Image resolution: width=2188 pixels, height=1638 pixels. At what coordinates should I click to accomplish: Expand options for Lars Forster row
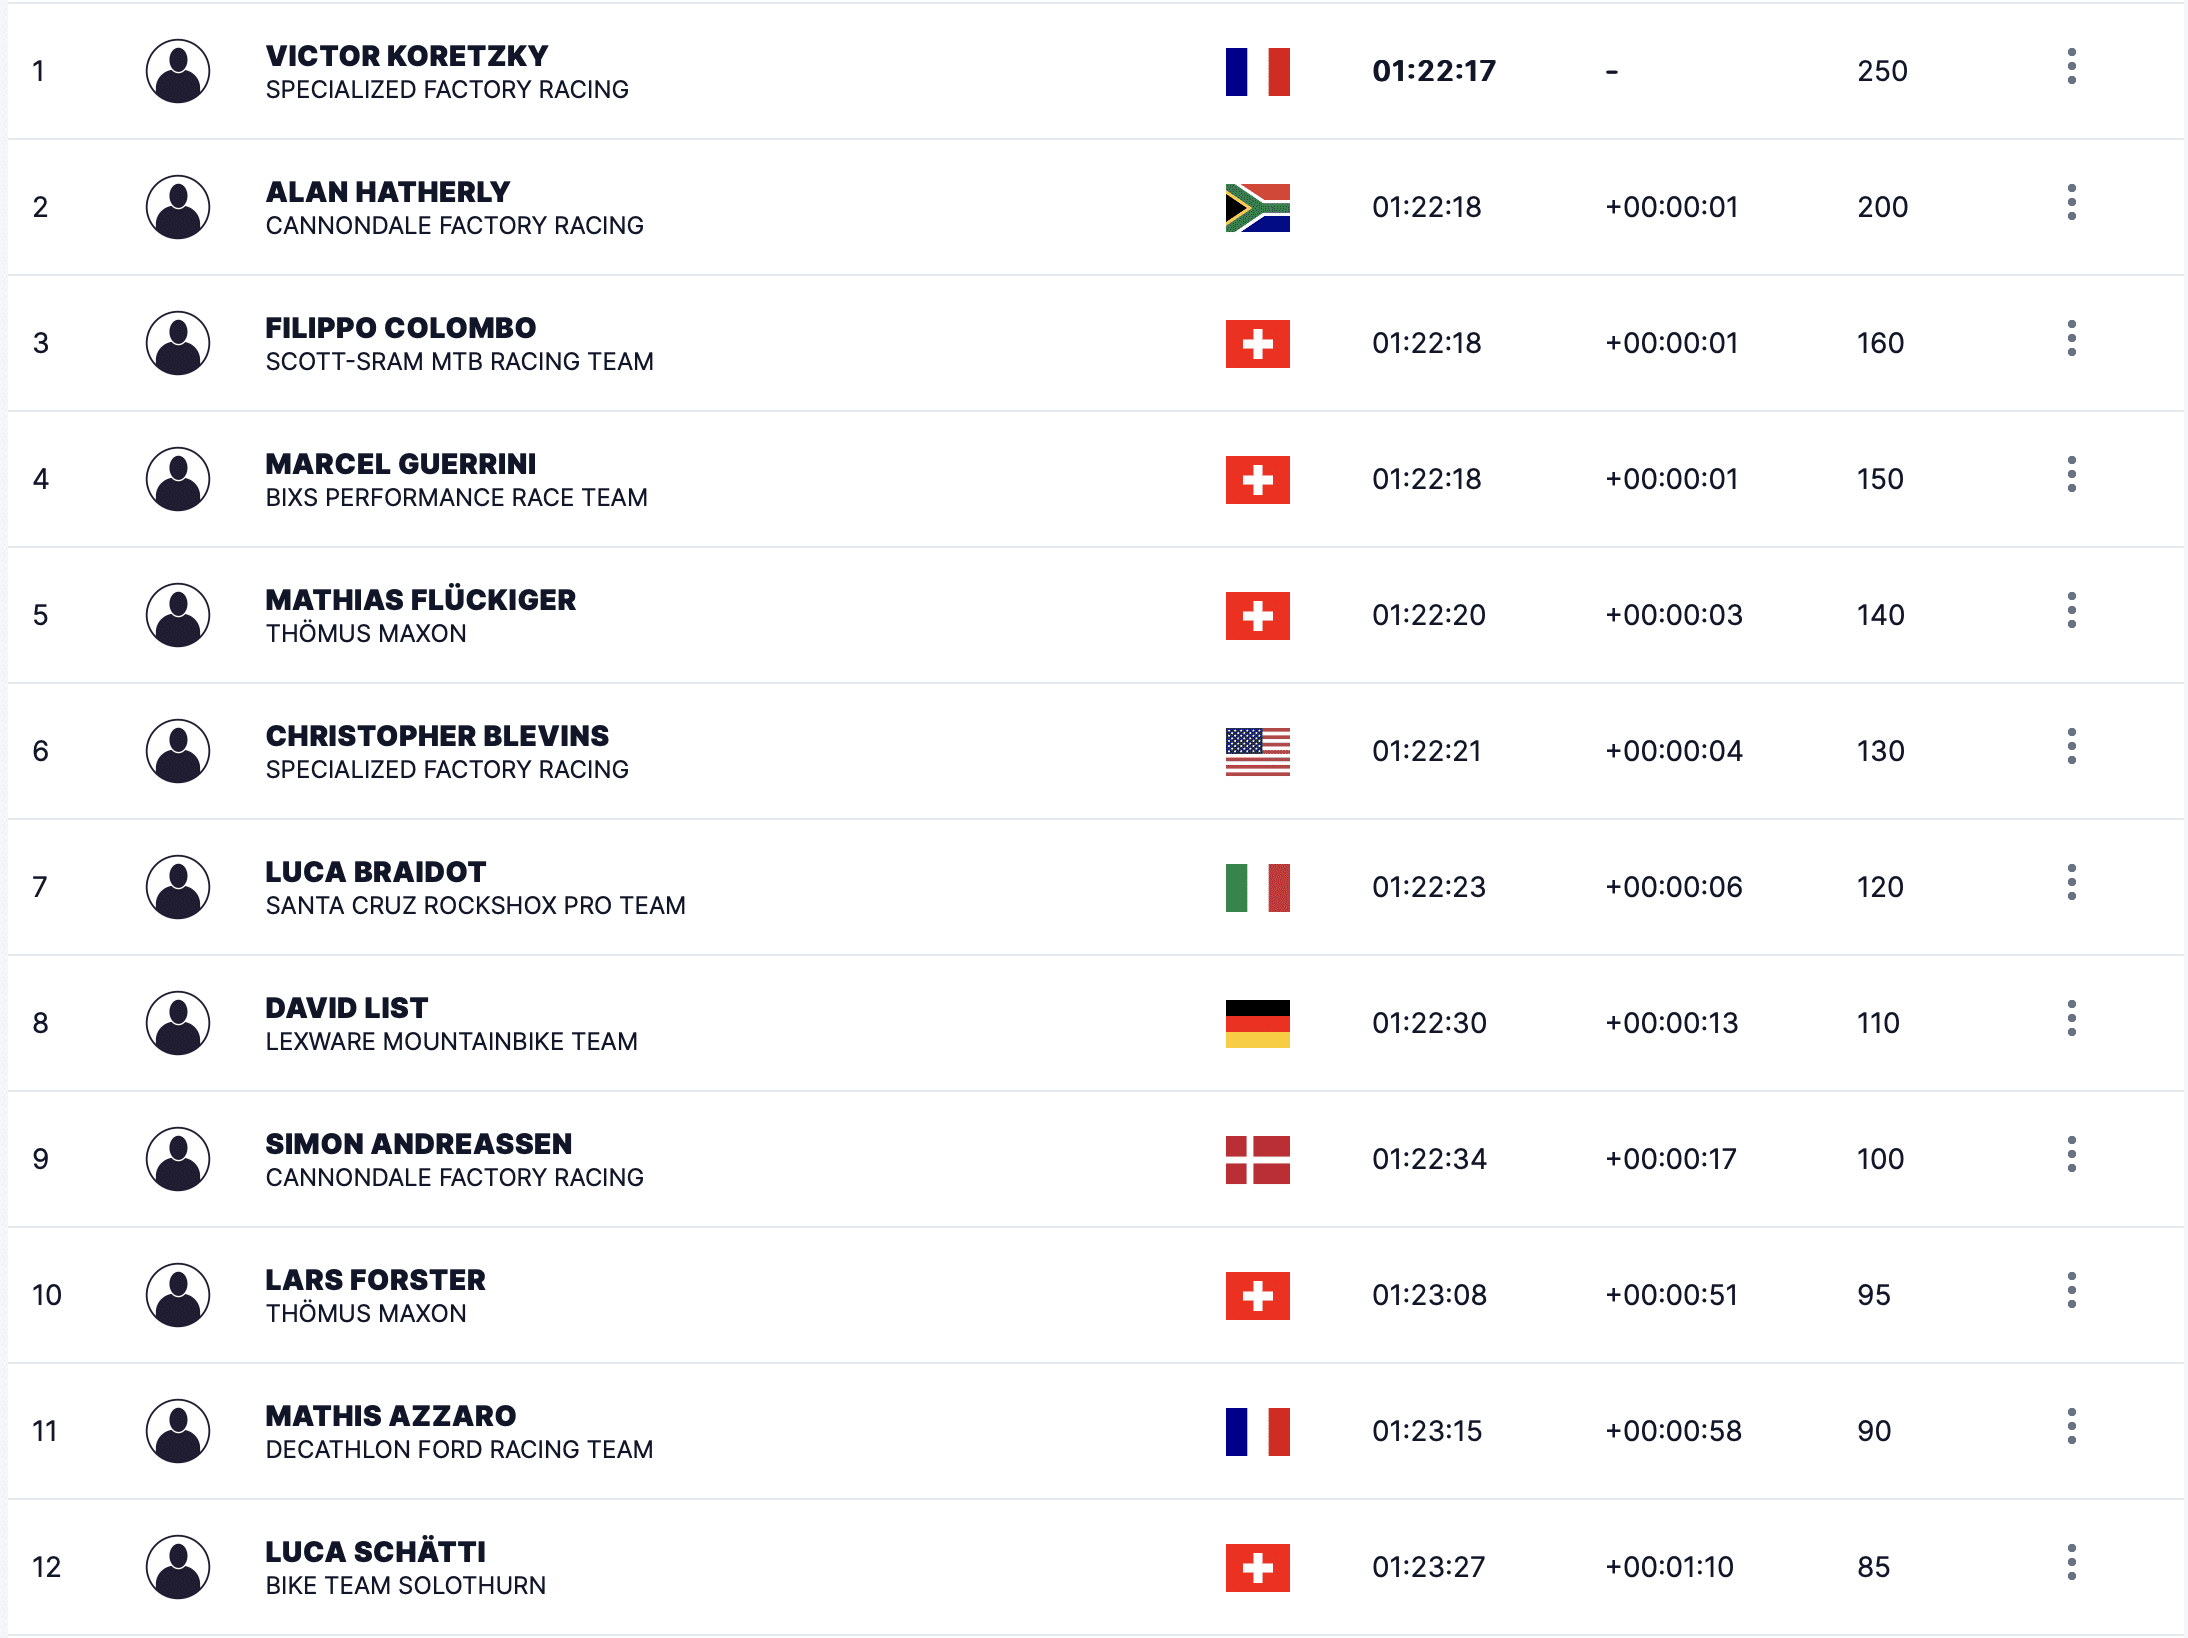pos(2071,1291)
